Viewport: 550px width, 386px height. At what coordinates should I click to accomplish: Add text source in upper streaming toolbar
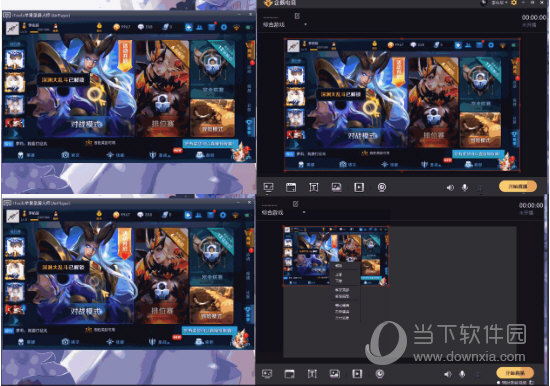click(314, 187)
